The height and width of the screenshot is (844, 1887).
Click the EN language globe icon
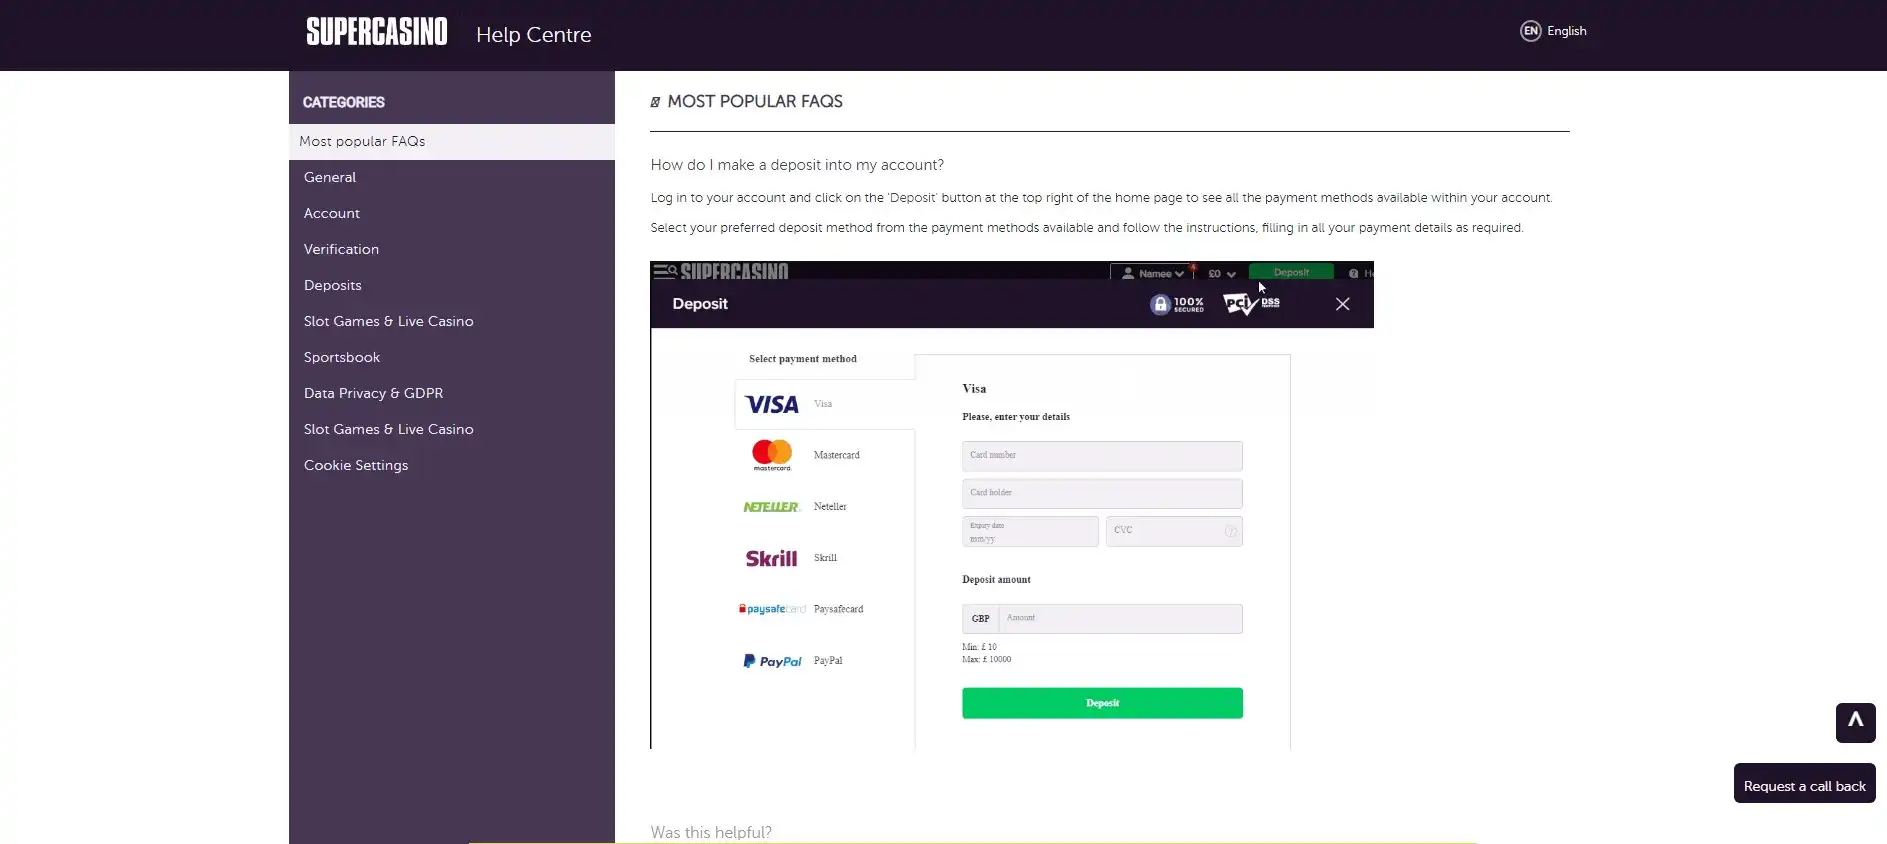1530,31
